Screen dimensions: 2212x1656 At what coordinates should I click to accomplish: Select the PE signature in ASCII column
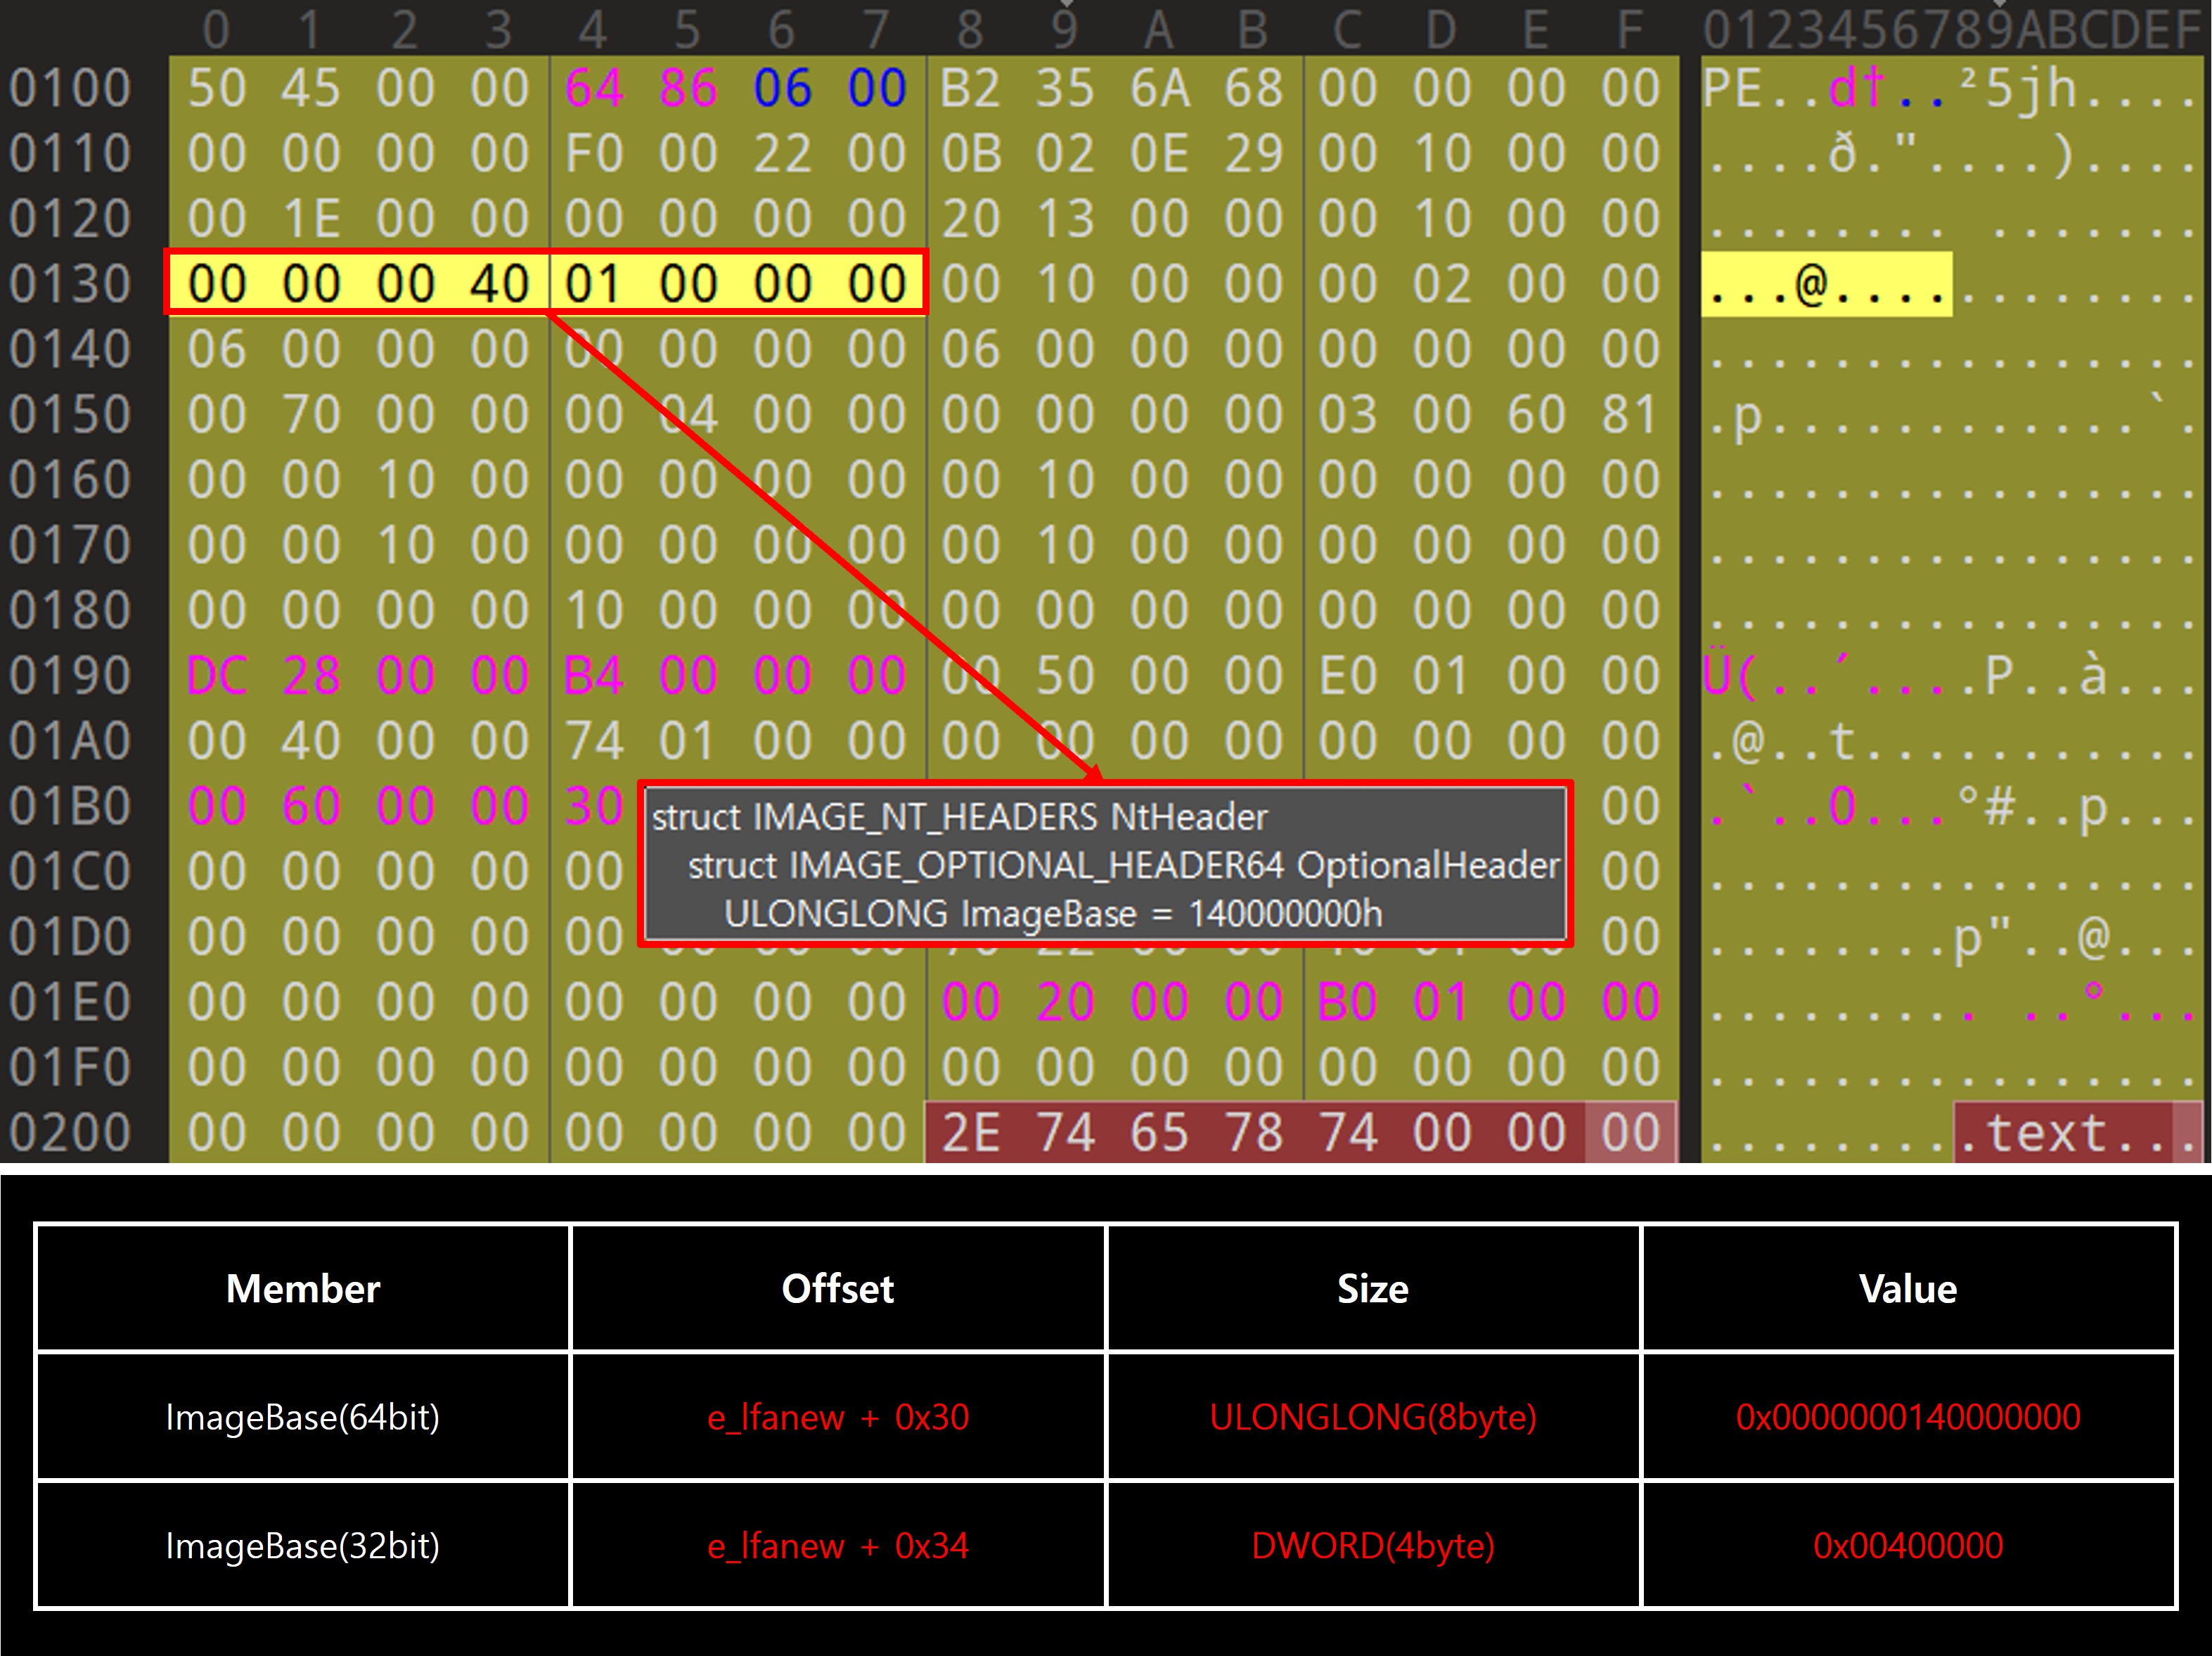(x=1732, y=88)
